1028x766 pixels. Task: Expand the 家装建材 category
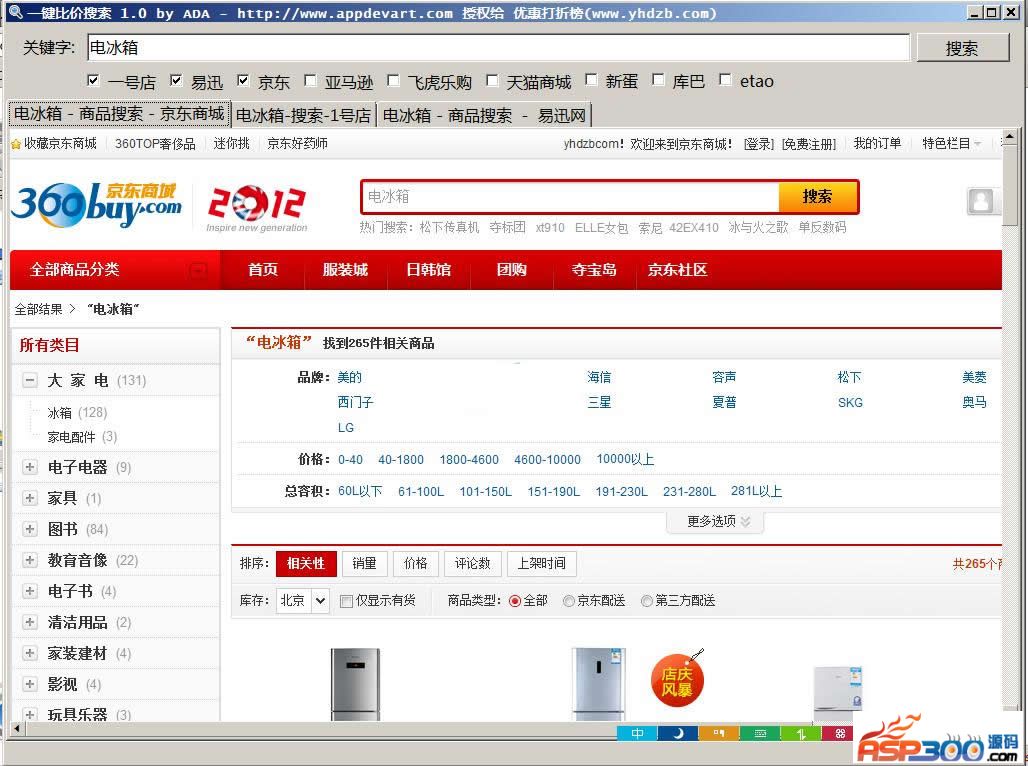[x=30, y=653]
